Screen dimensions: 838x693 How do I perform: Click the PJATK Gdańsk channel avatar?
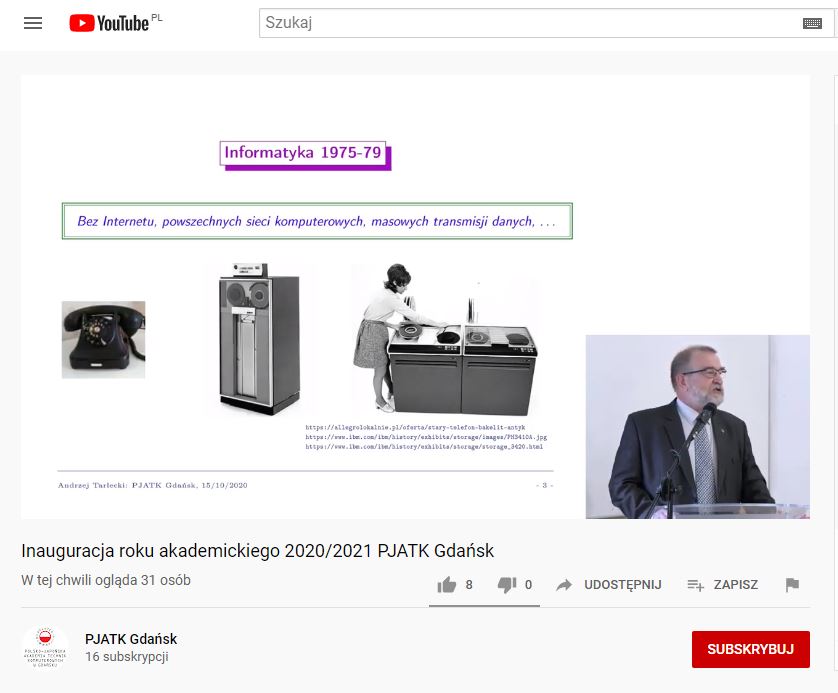(45, 648)
